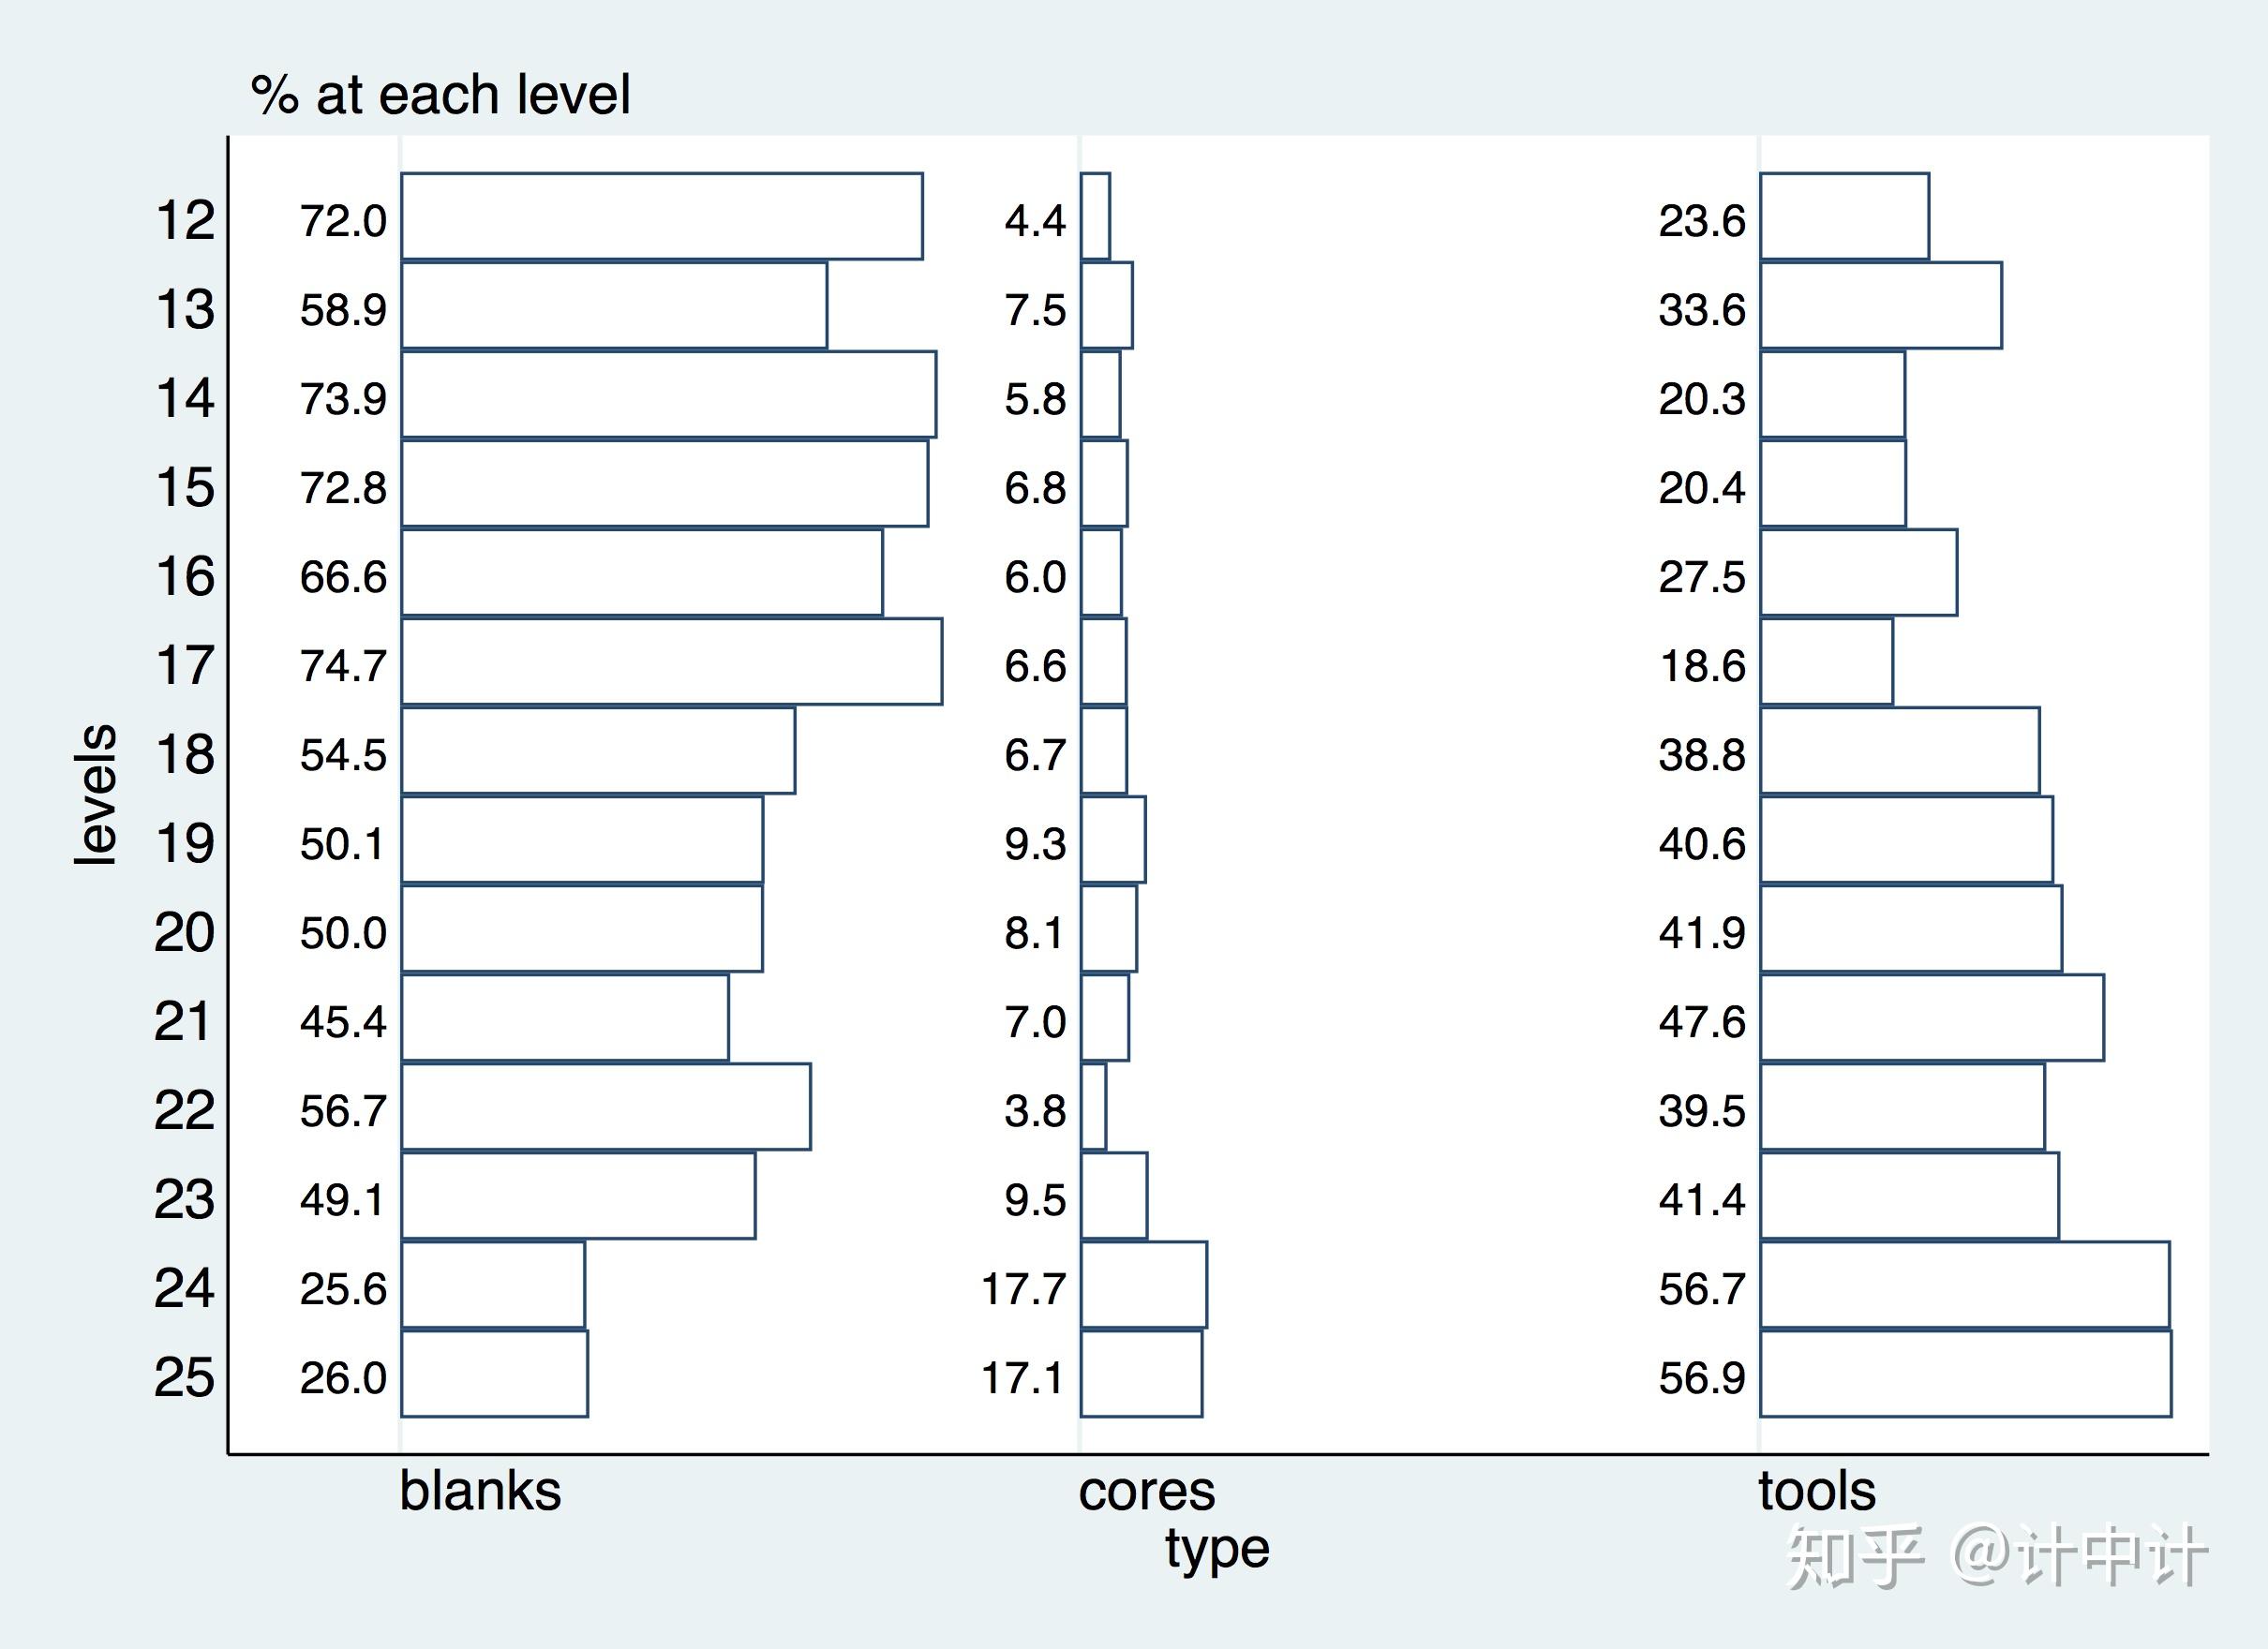Click the tools bar at level 21
This screenshot has width=2268, height=1649.
[1931, 1018]
